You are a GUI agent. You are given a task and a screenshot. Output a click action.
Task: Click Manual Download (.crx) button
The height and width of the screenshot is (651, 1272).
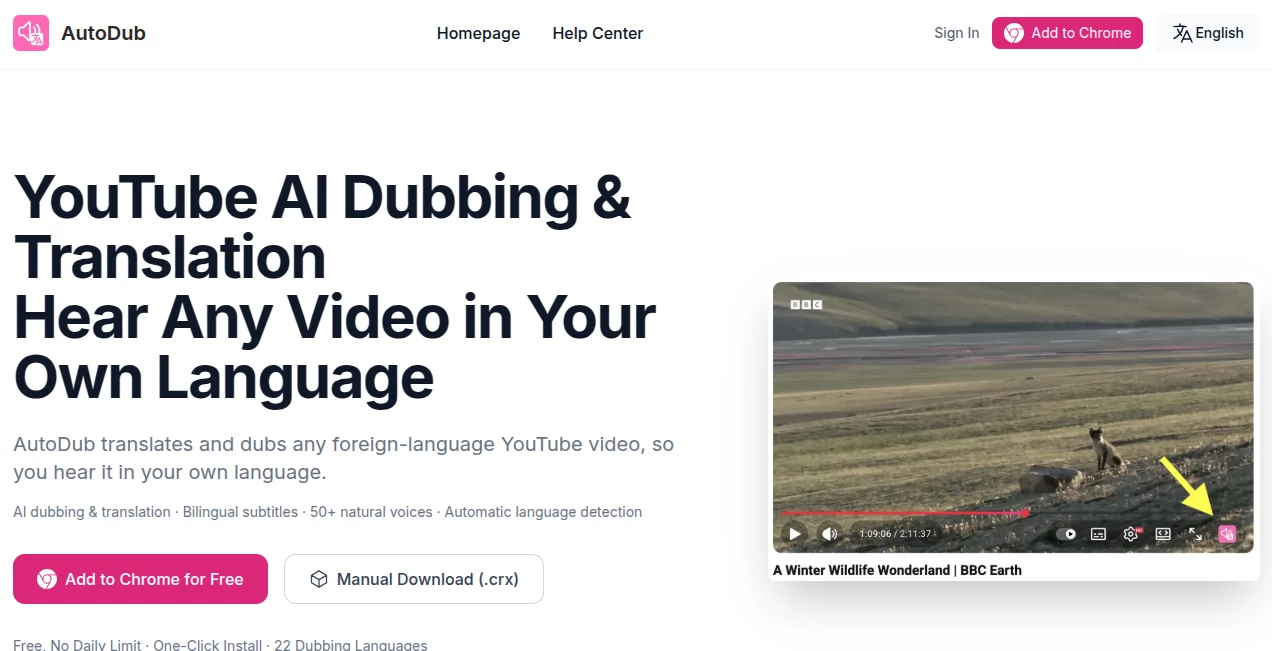(414, 579)
